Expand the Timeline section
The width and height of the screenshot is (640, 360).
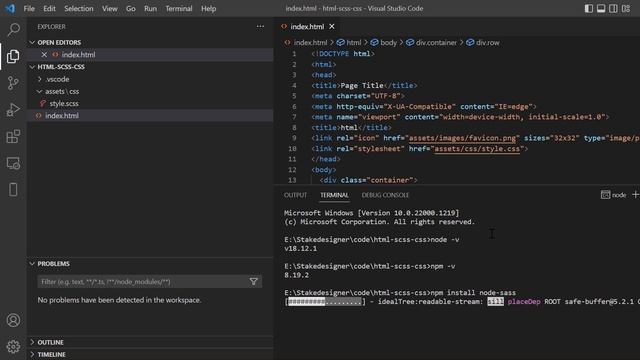click(x=32, y=354)
